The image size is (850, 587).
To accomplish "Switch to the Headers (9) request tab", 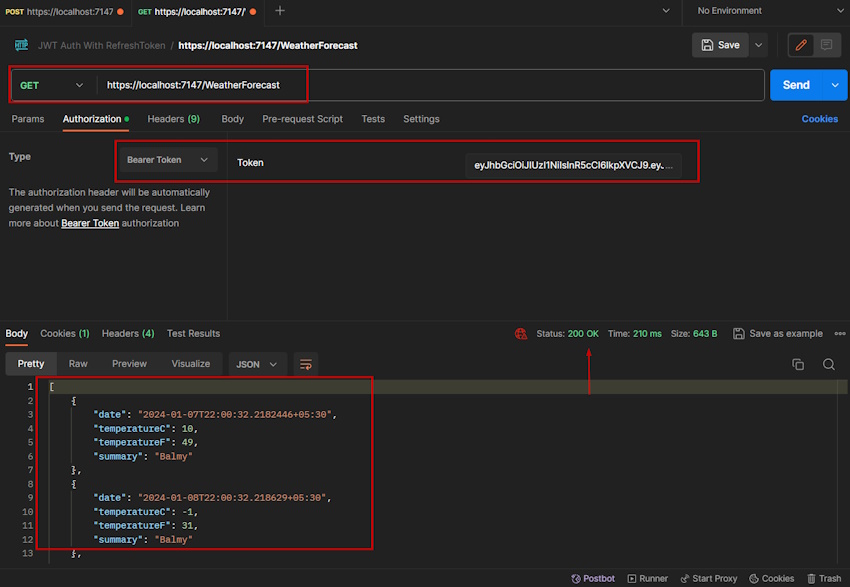I will [x=173, y=119].
